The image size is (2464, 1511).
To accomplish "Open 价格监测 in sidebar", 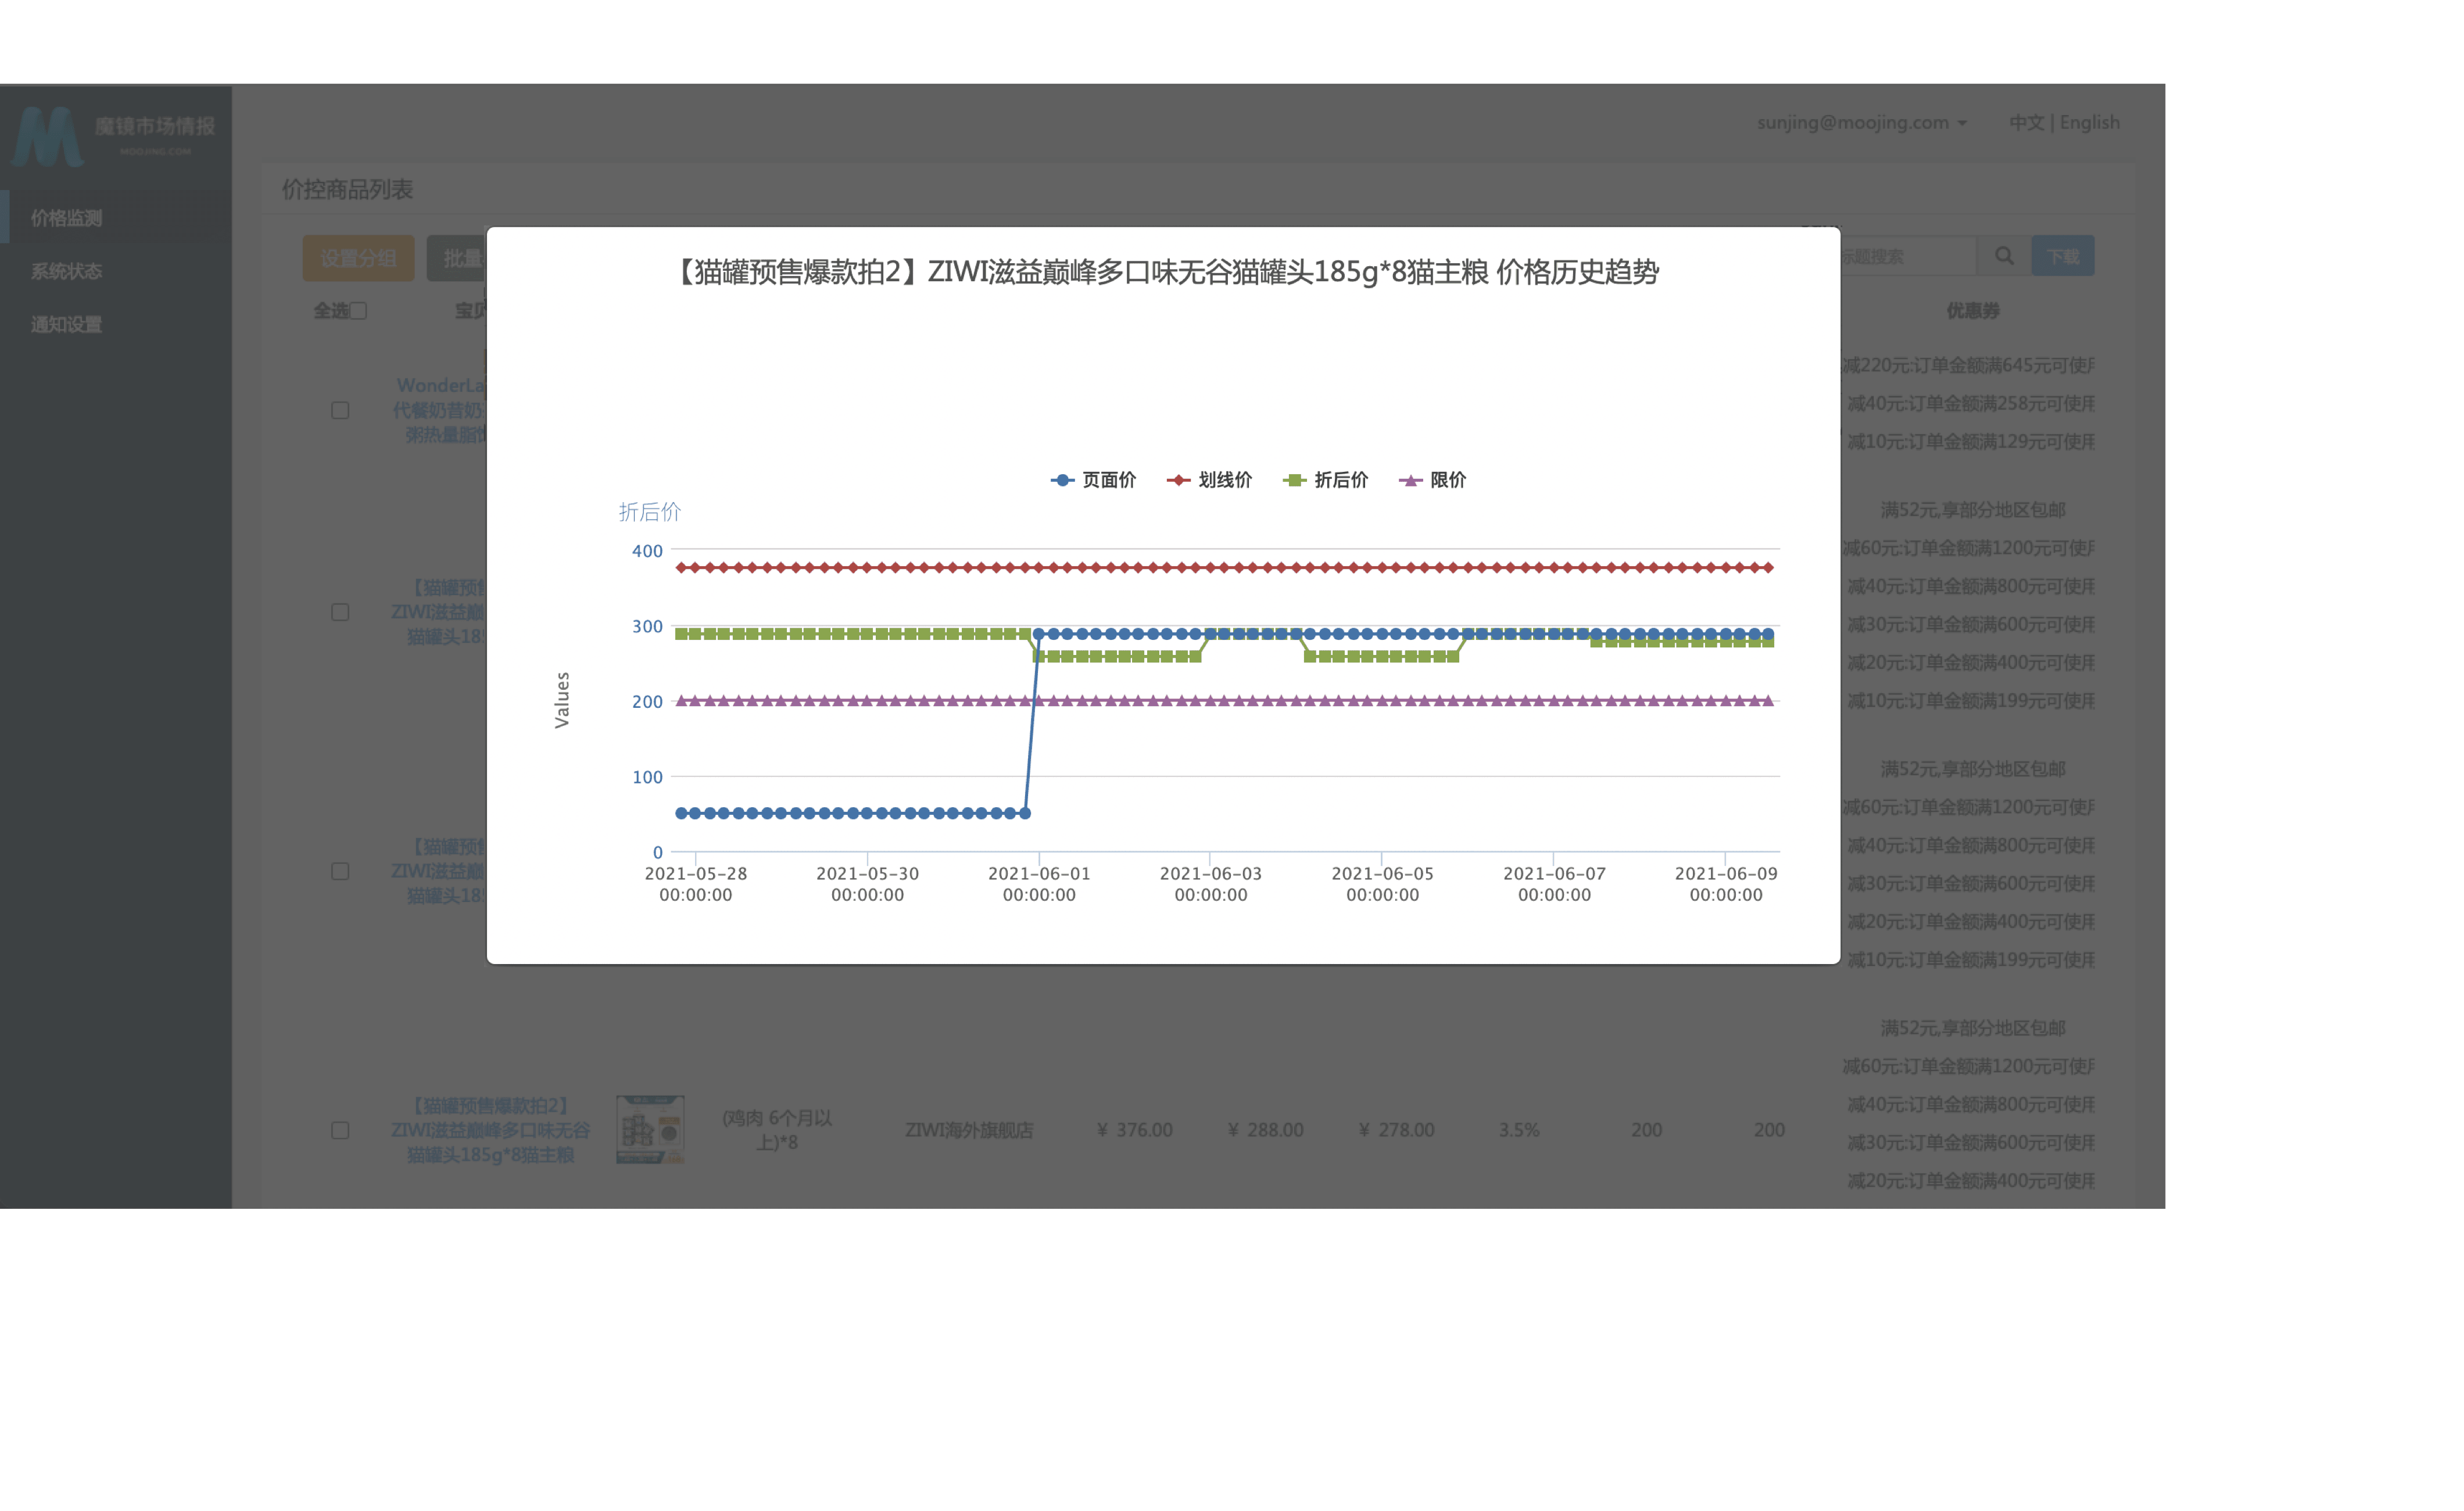I will pyautogui.click(x=66, y=218).
